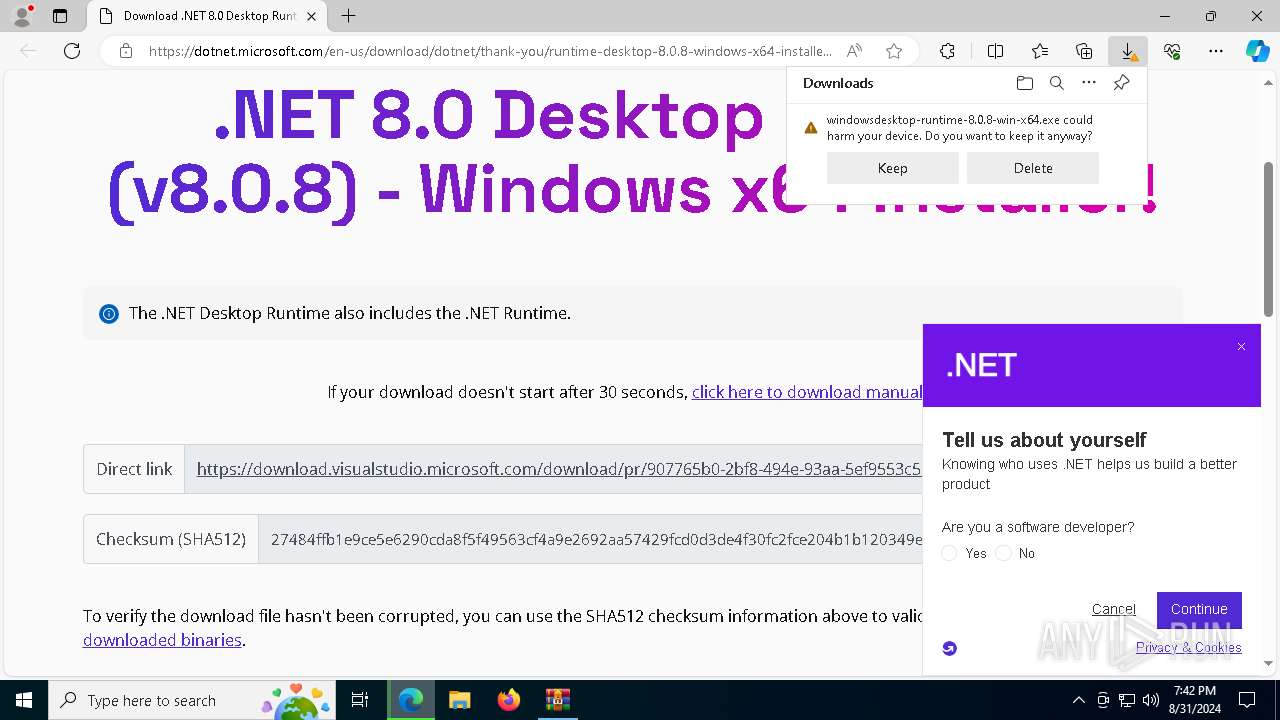Open more options in Downloads panel
The height and width of the screenshot is (720, 1280).
coord(1089,83)
